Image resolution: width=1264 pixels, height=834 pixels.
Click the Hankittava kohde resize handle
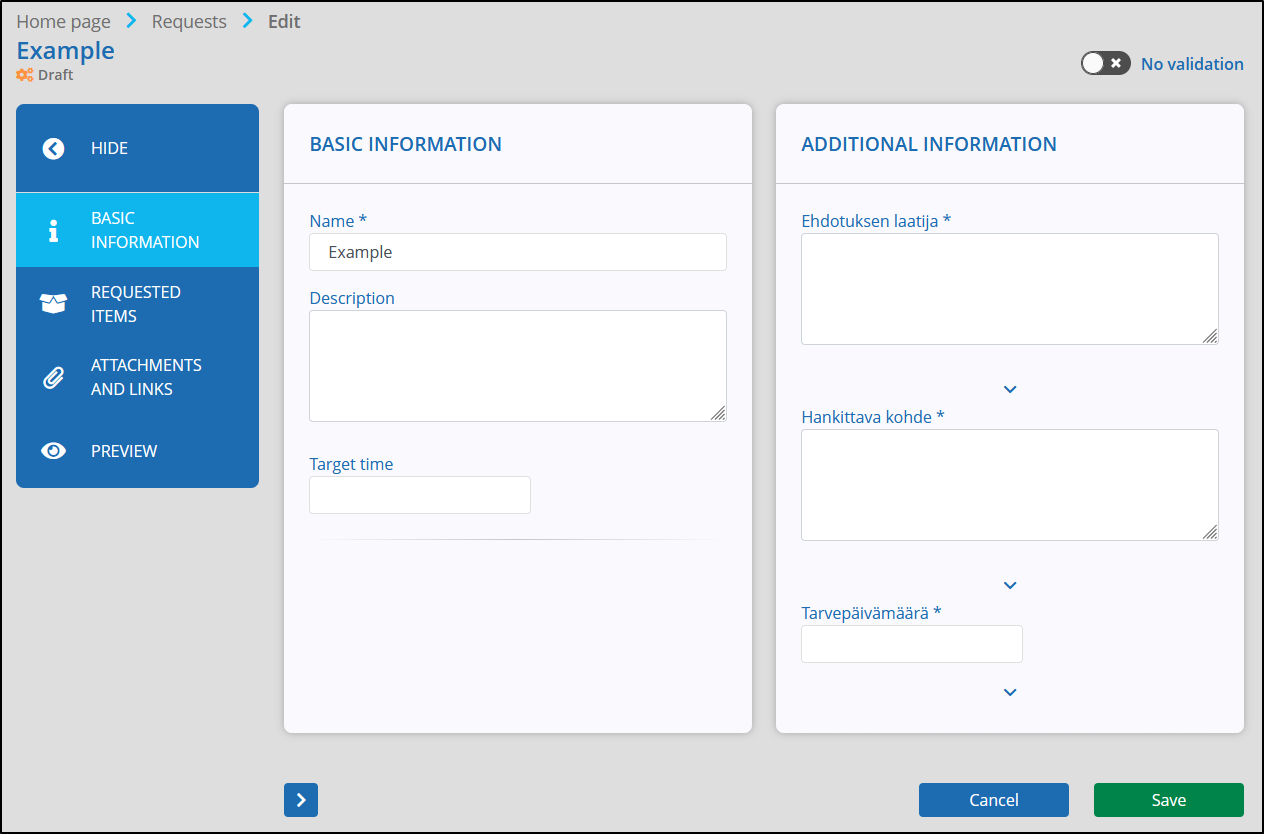pos(1210,532)
